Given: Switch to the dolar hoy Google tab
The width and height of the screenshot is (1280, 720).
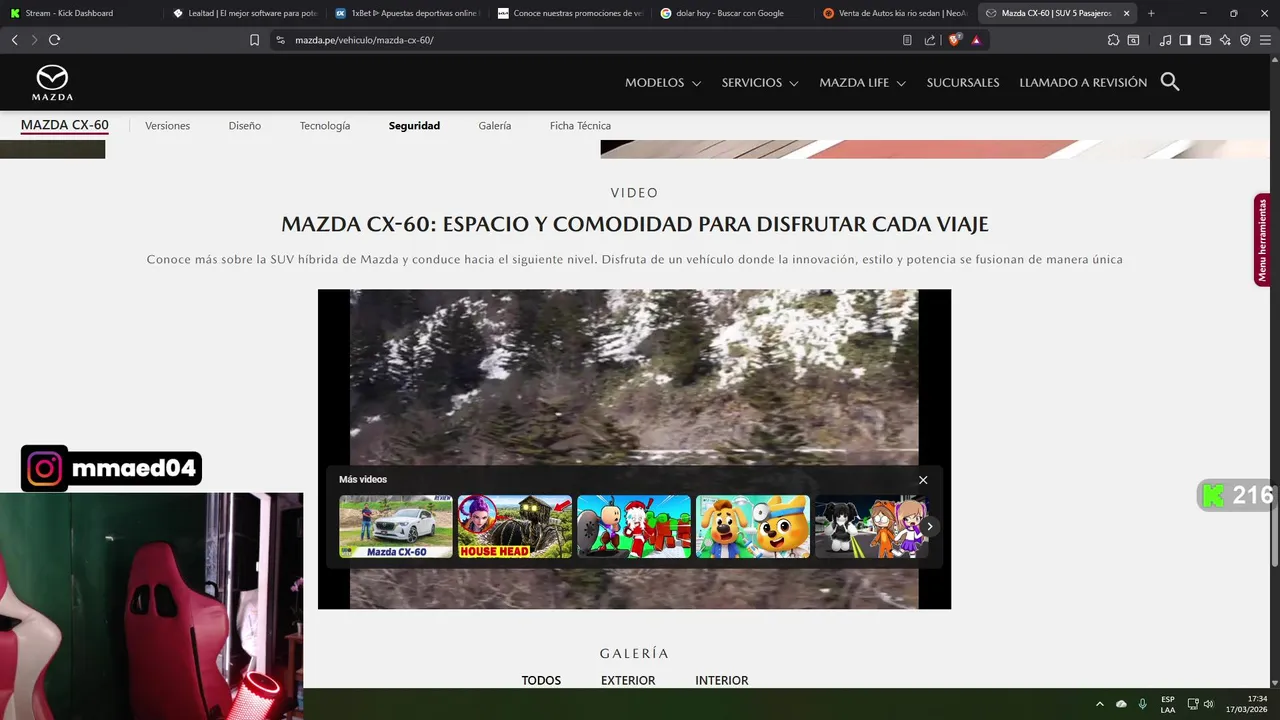Looking at the screenshot, I should [733, 13].
